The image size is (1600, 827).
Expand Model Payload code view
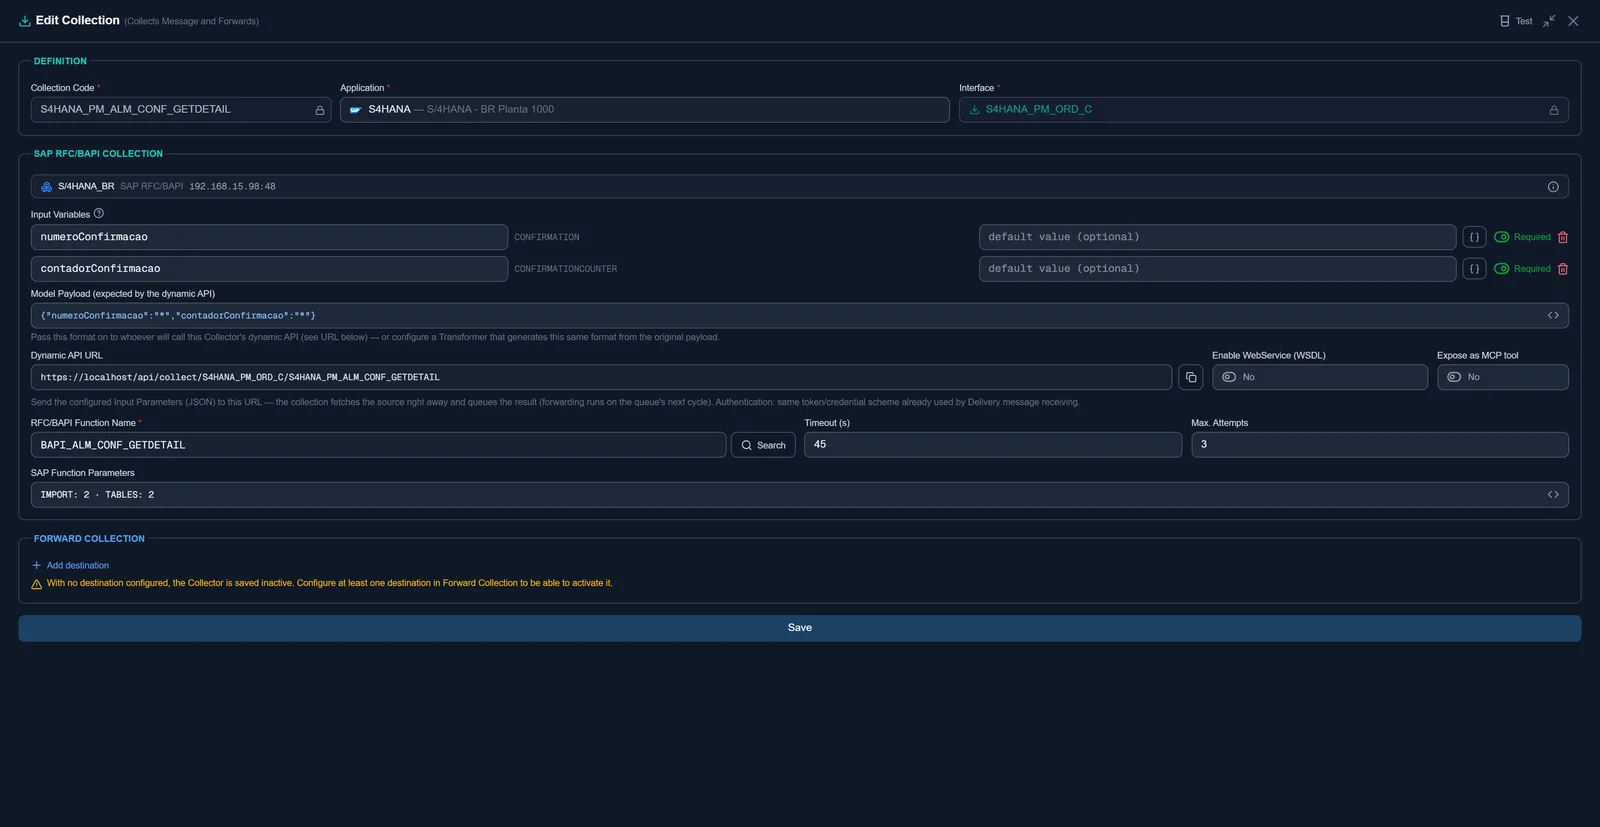coord(1553,316)
